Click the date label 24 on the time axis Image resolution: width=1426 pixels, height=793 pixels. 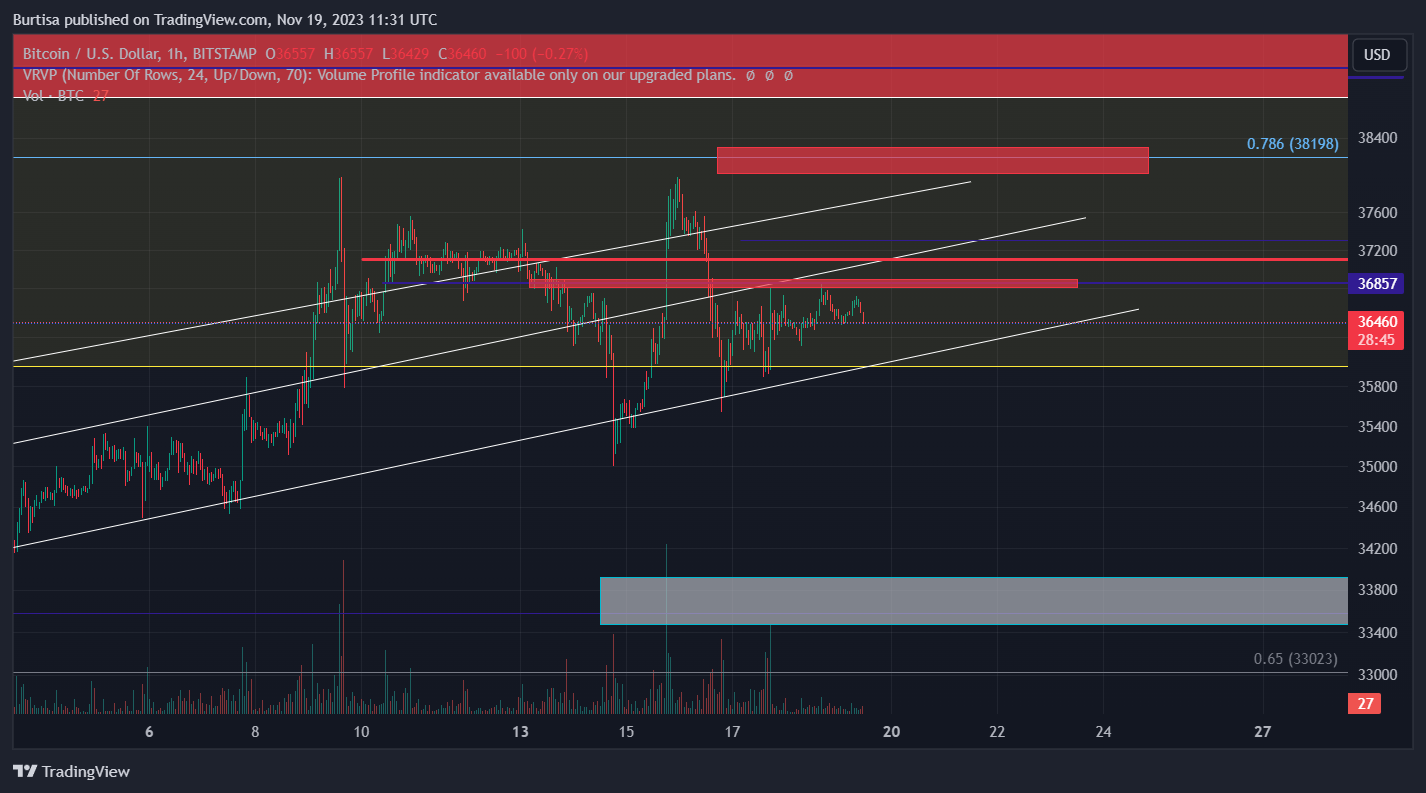click(x=1103, y=732)
